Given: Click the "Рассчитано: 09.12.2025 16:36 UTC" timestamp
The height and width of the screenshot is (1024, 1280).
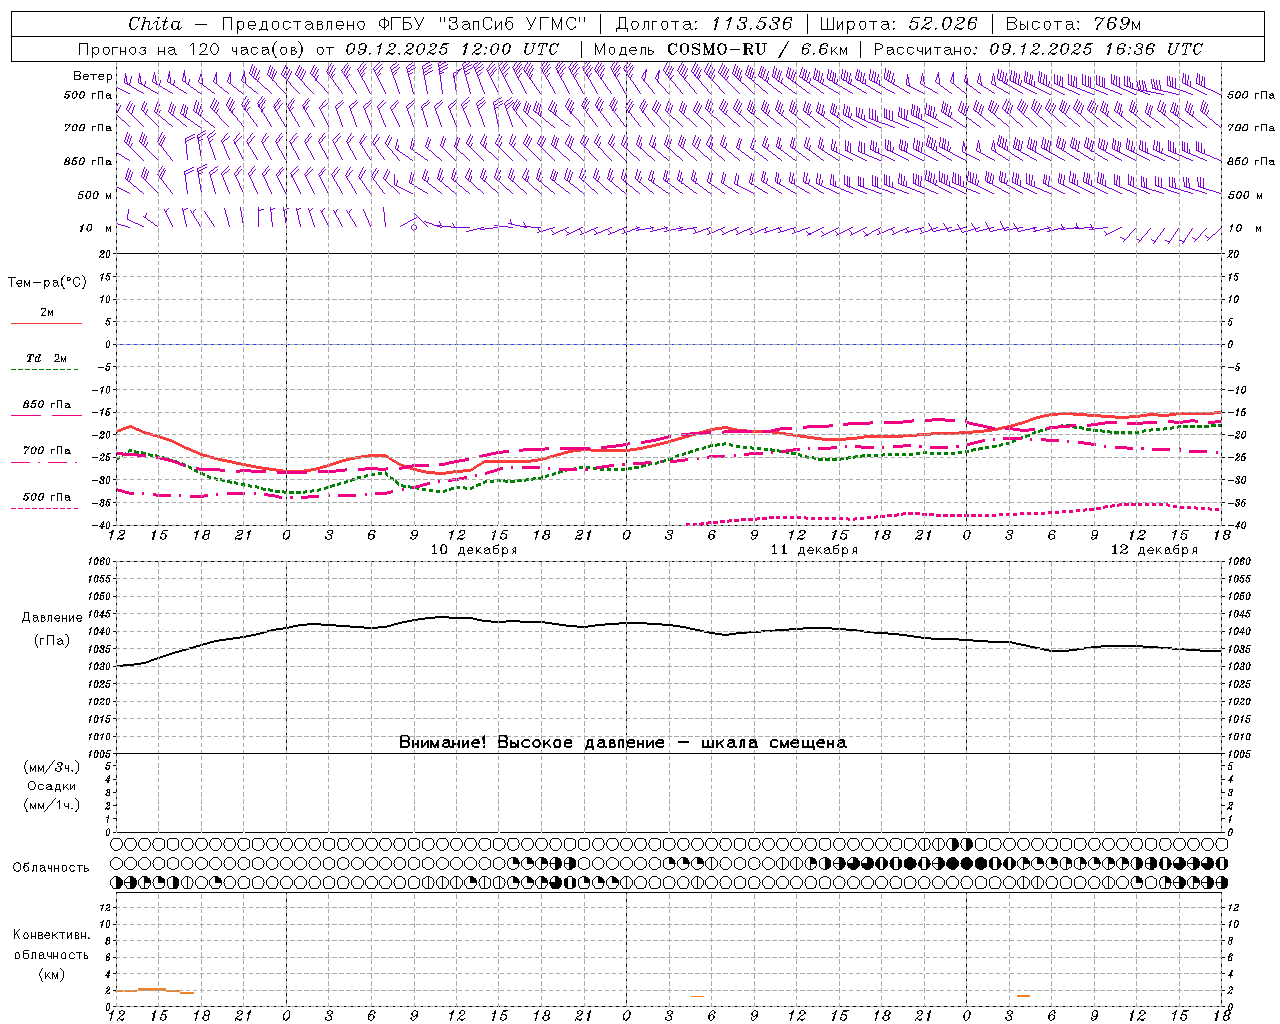Looking at the screenshot, I should 1038,49.
